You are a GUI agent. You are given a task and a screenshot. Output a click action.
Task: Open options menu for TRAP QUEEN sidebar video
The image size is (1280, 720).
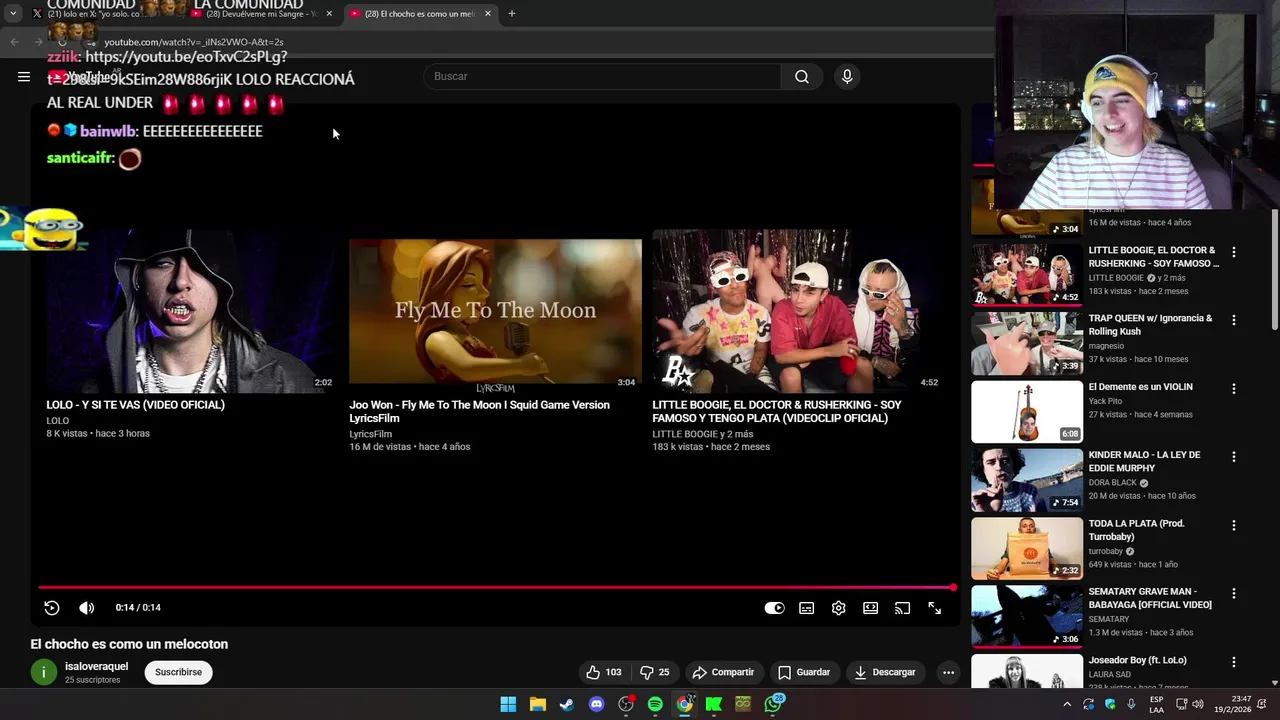tap(1234, 320)
